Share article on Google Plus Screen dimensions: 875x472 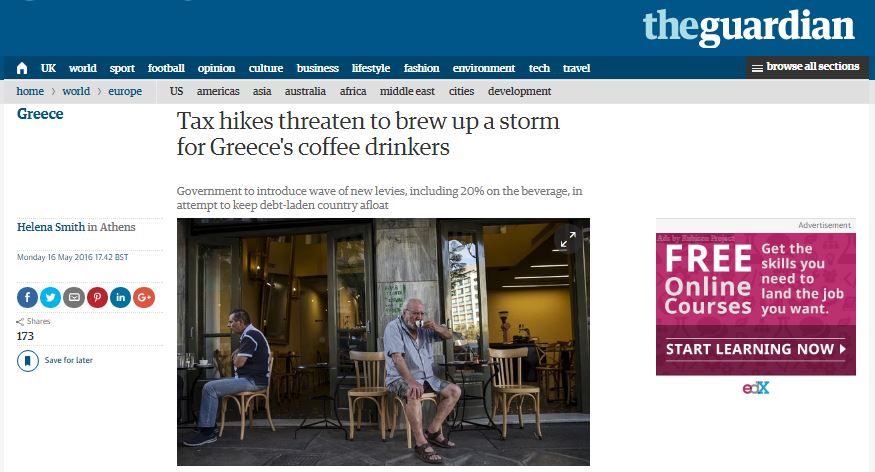point(144,297)
